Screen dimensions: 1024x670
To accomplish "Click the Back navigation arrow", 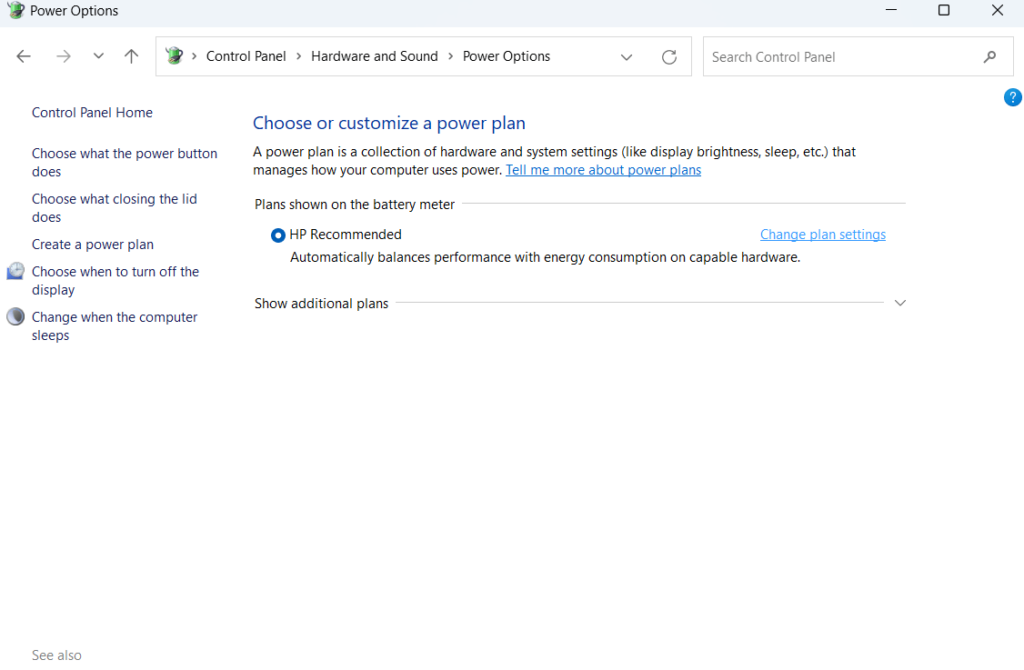I will tap(24, 57).
